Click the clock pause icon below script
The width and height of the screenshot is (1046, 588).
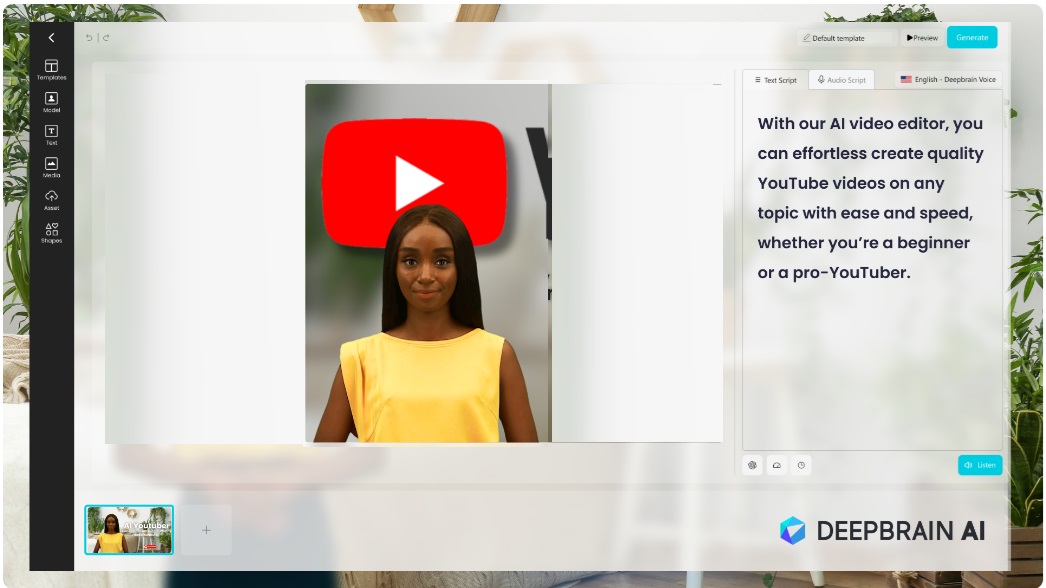coord(801,465)
